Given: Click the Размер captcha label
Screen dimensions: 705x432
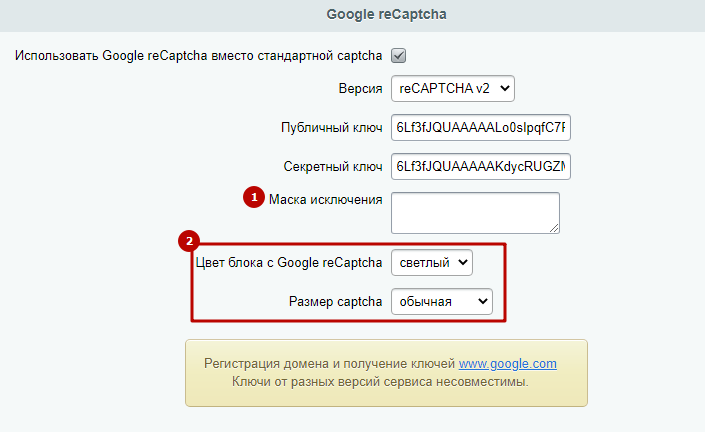Looking at the screenshot, I should coord(335,302).
